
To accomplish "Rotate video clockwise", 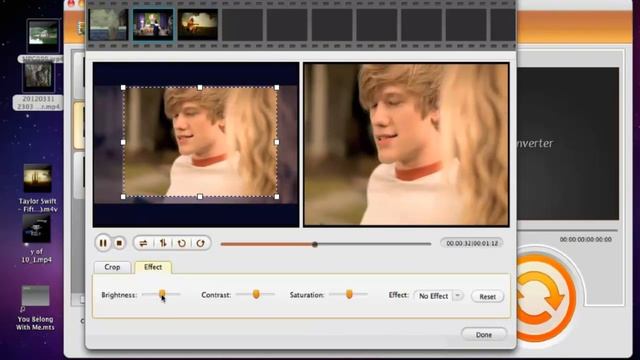I will 200,243.
